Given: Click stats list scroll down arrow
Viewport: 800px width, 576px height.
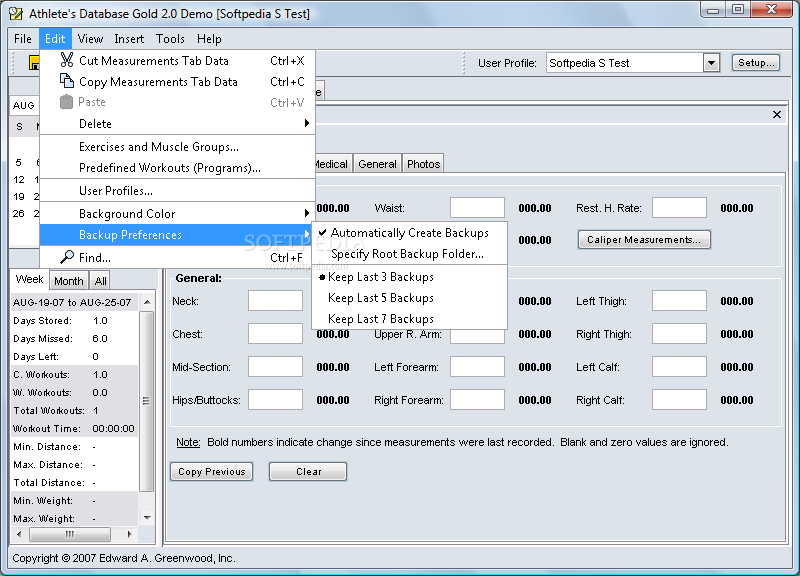Looking at the screenshot, I should [x=147, y=518].
